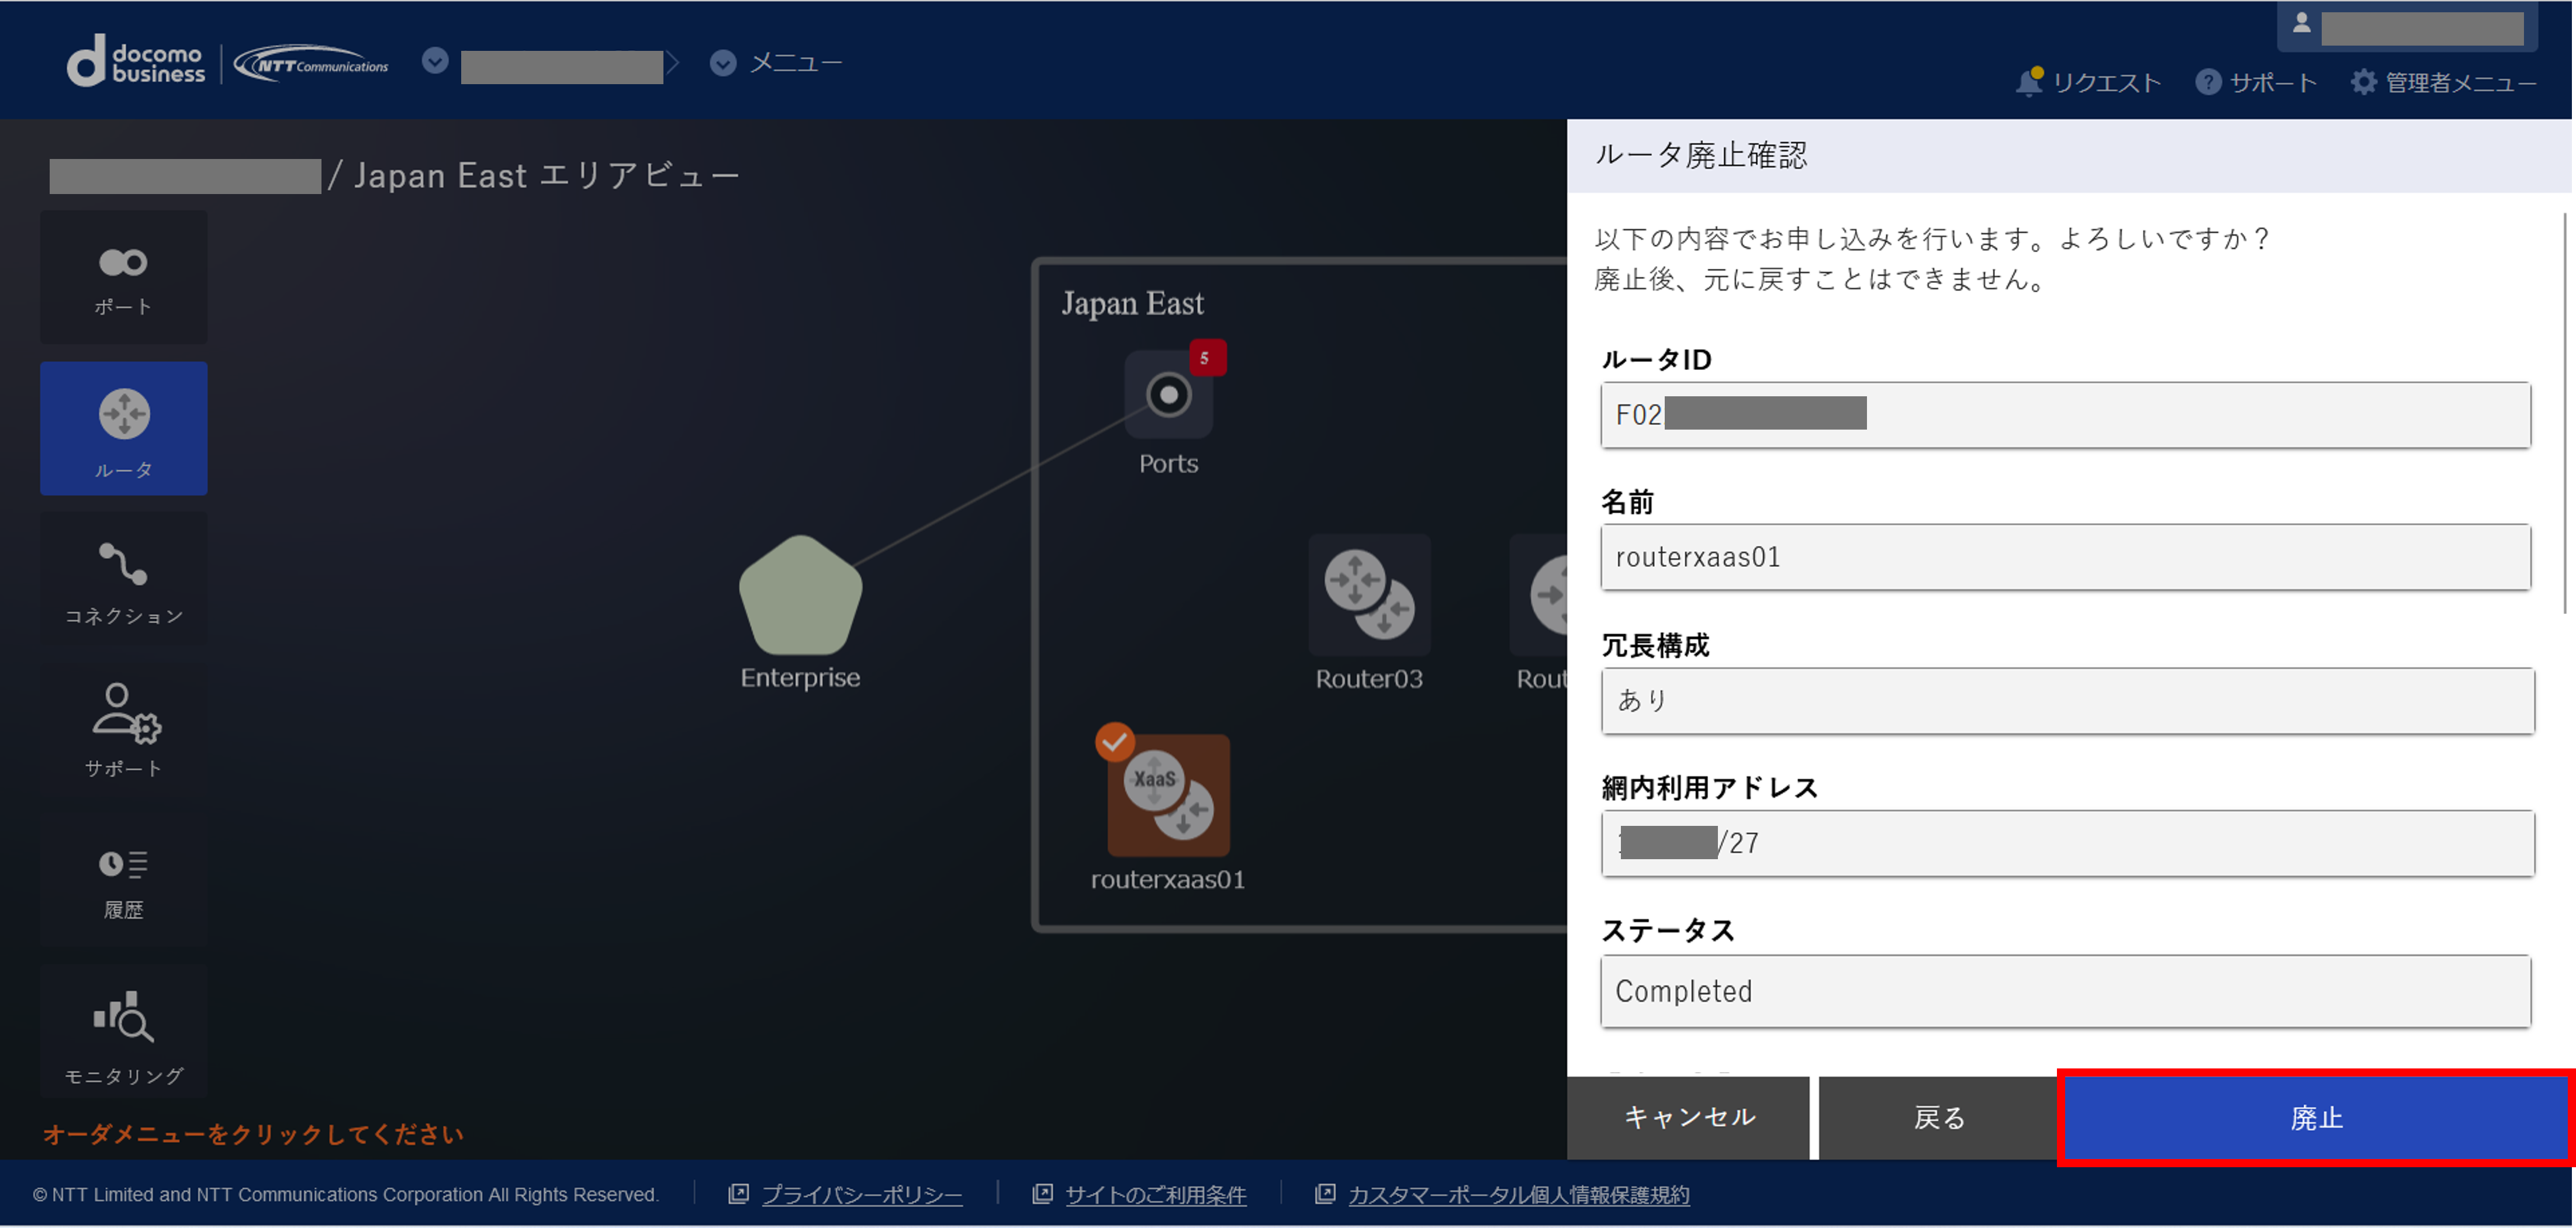This screenshot has width=2576, height=1228.
Task: Open リクエスト notifications bell
Action: tap(2089, 82)
